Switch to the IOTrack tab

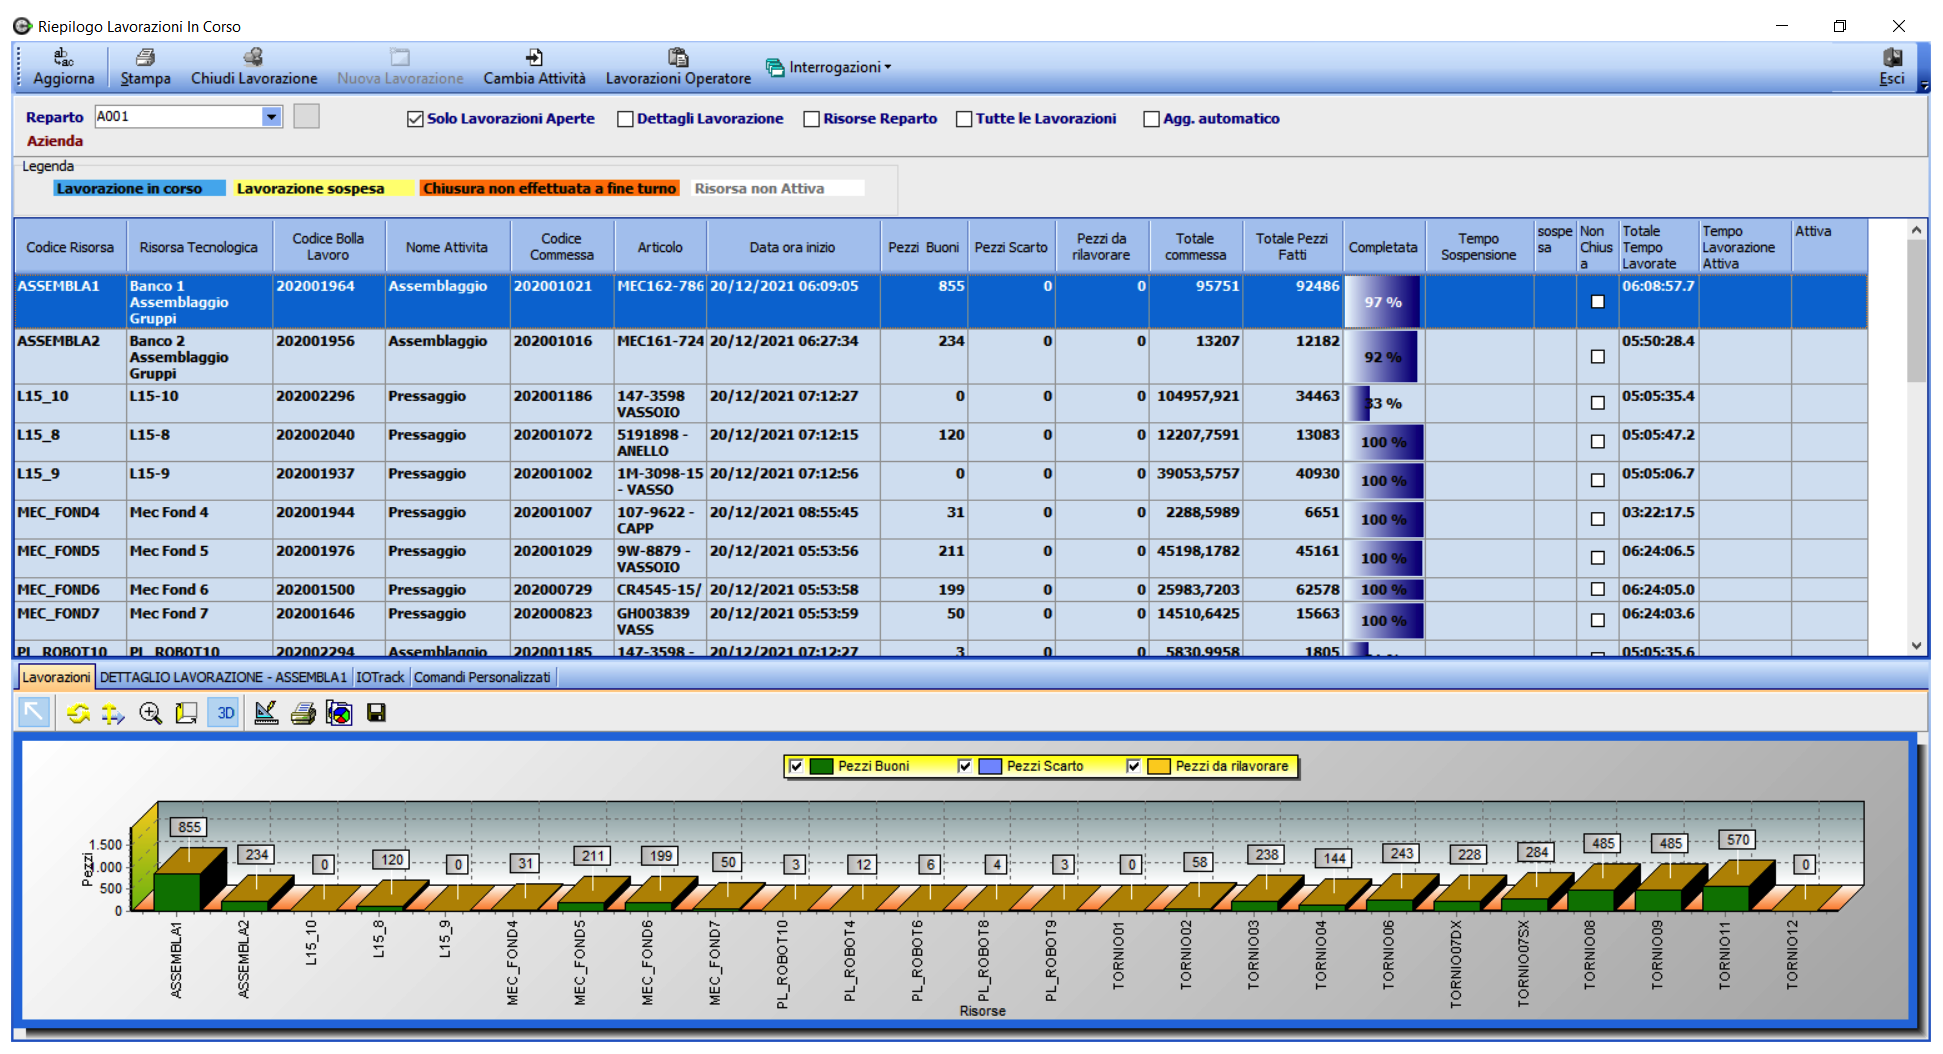click(x=380, y=677)
